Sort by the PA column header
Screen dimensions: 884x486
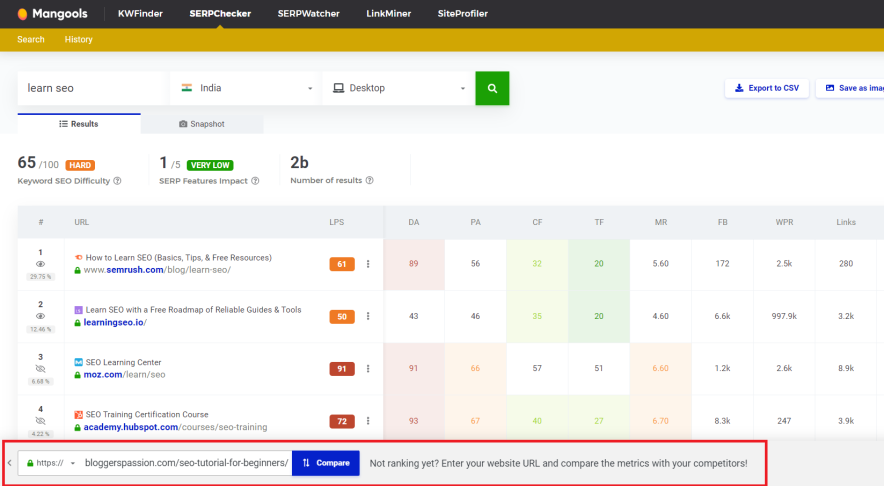point(475,222)
